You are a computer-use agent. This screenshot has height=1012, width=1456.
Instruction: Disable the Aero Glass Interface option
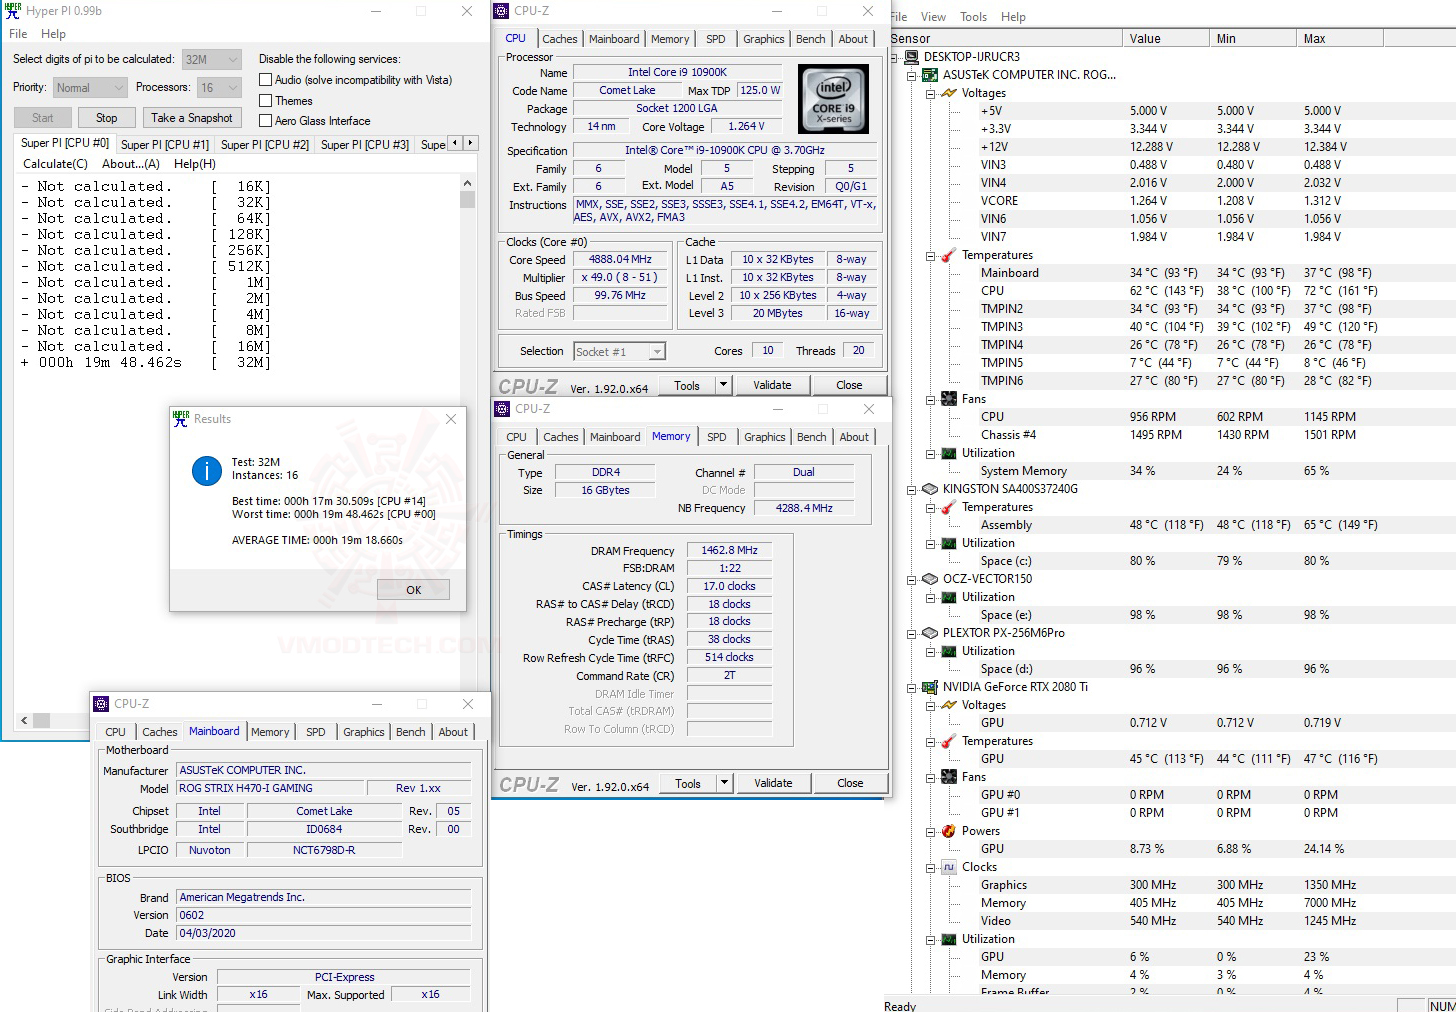tap(266, 120)
